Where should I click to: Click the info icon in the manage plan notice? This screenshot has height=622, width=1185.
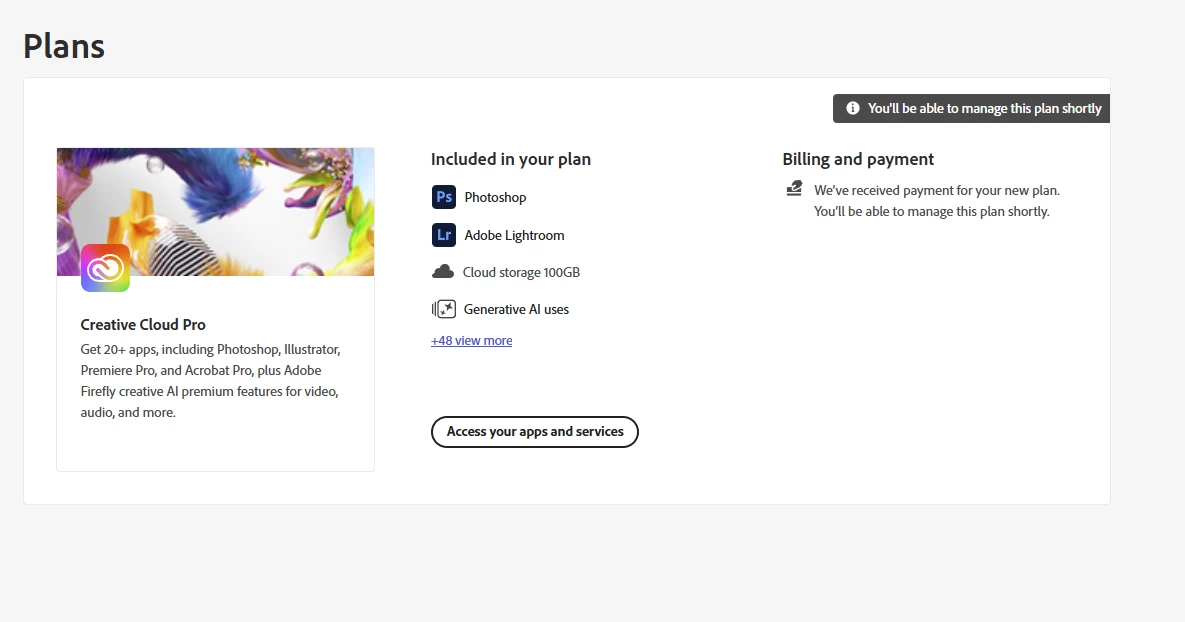pyautogui.click(x=852, y=108)
